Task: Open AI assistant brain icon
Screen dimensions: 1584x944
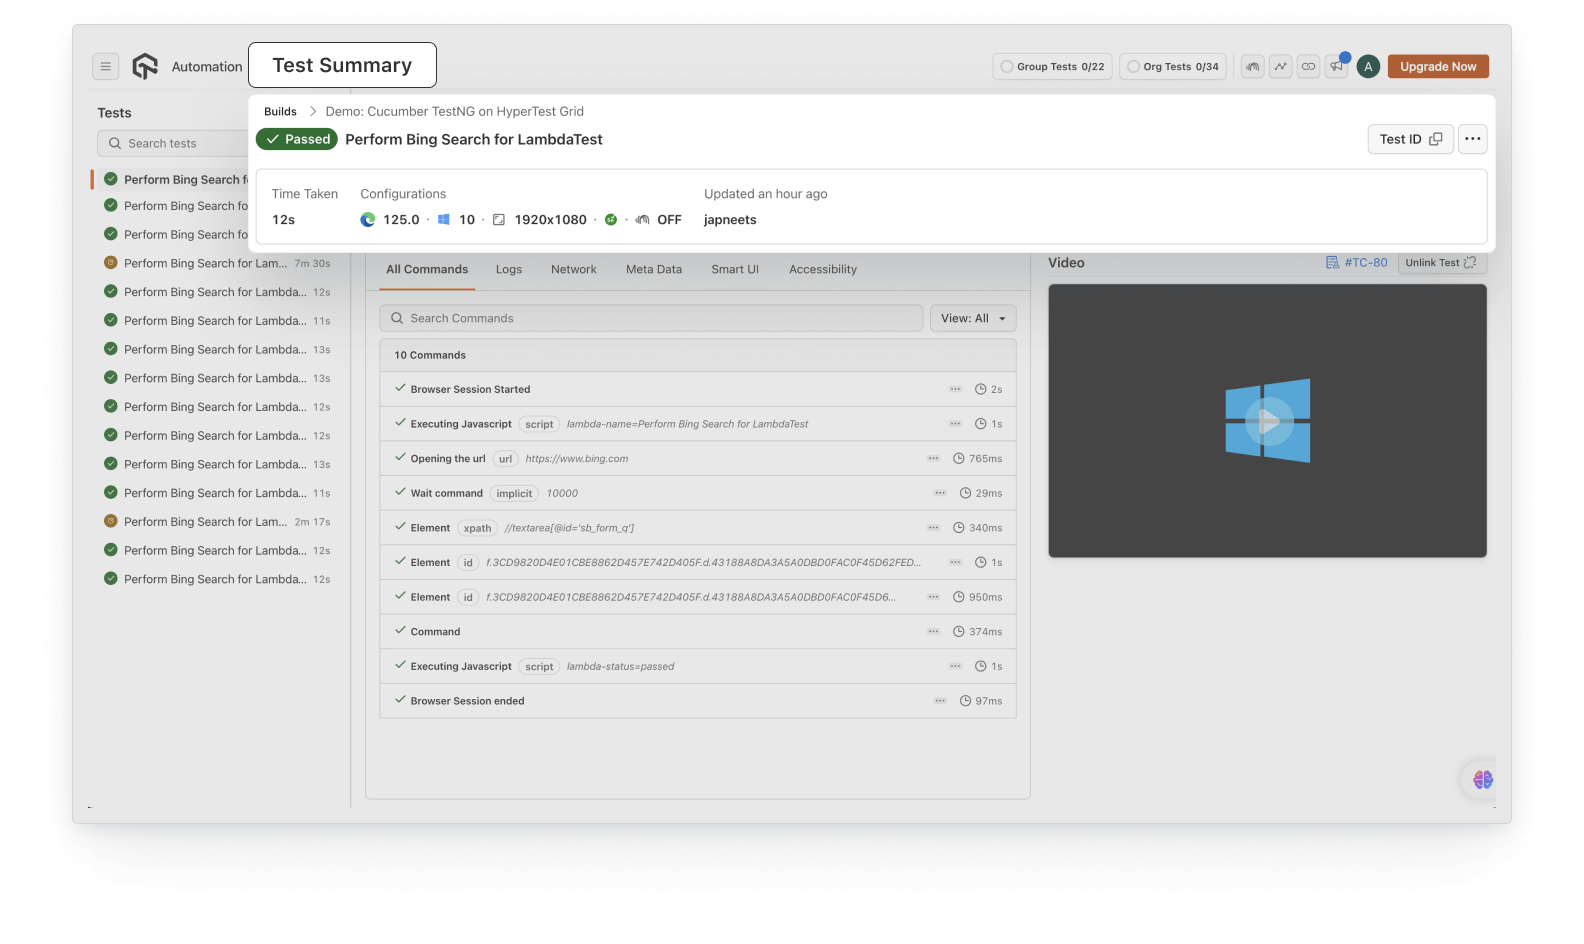Action: pos(1482,779)
